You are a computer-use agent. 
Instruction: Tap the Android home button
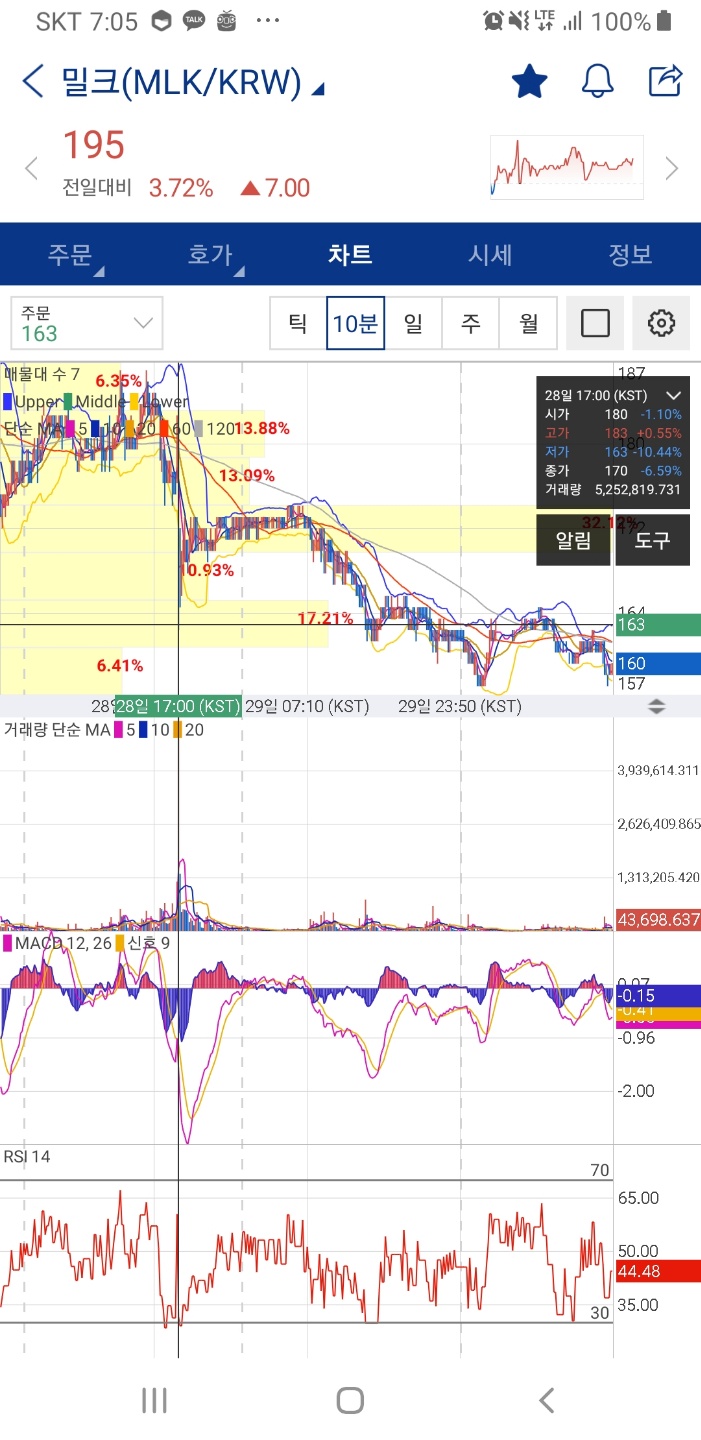[x=350, y=1400]
